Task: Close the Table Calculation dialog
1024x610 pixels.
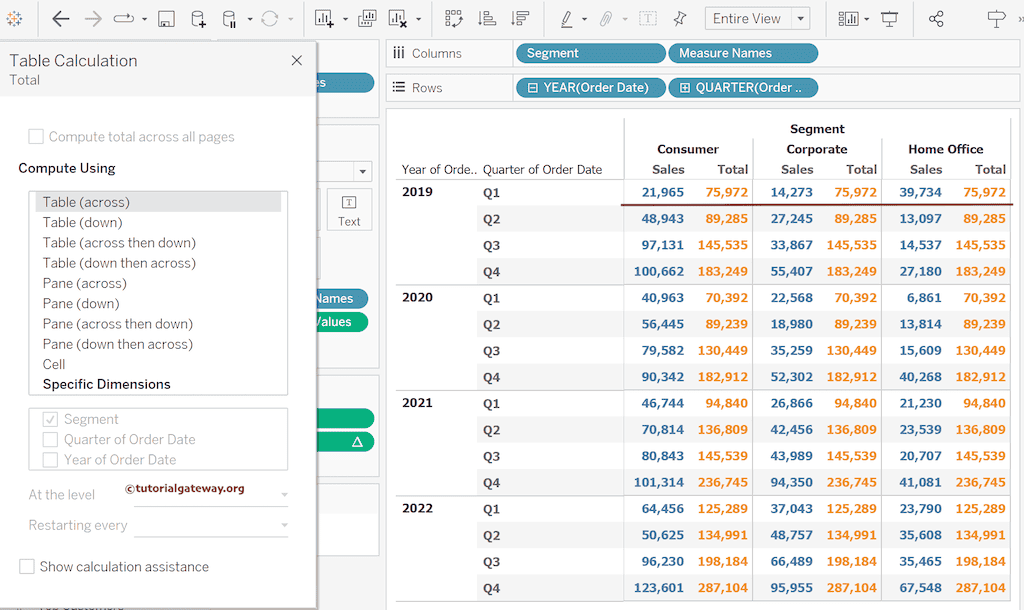Action: pos(296,61)
